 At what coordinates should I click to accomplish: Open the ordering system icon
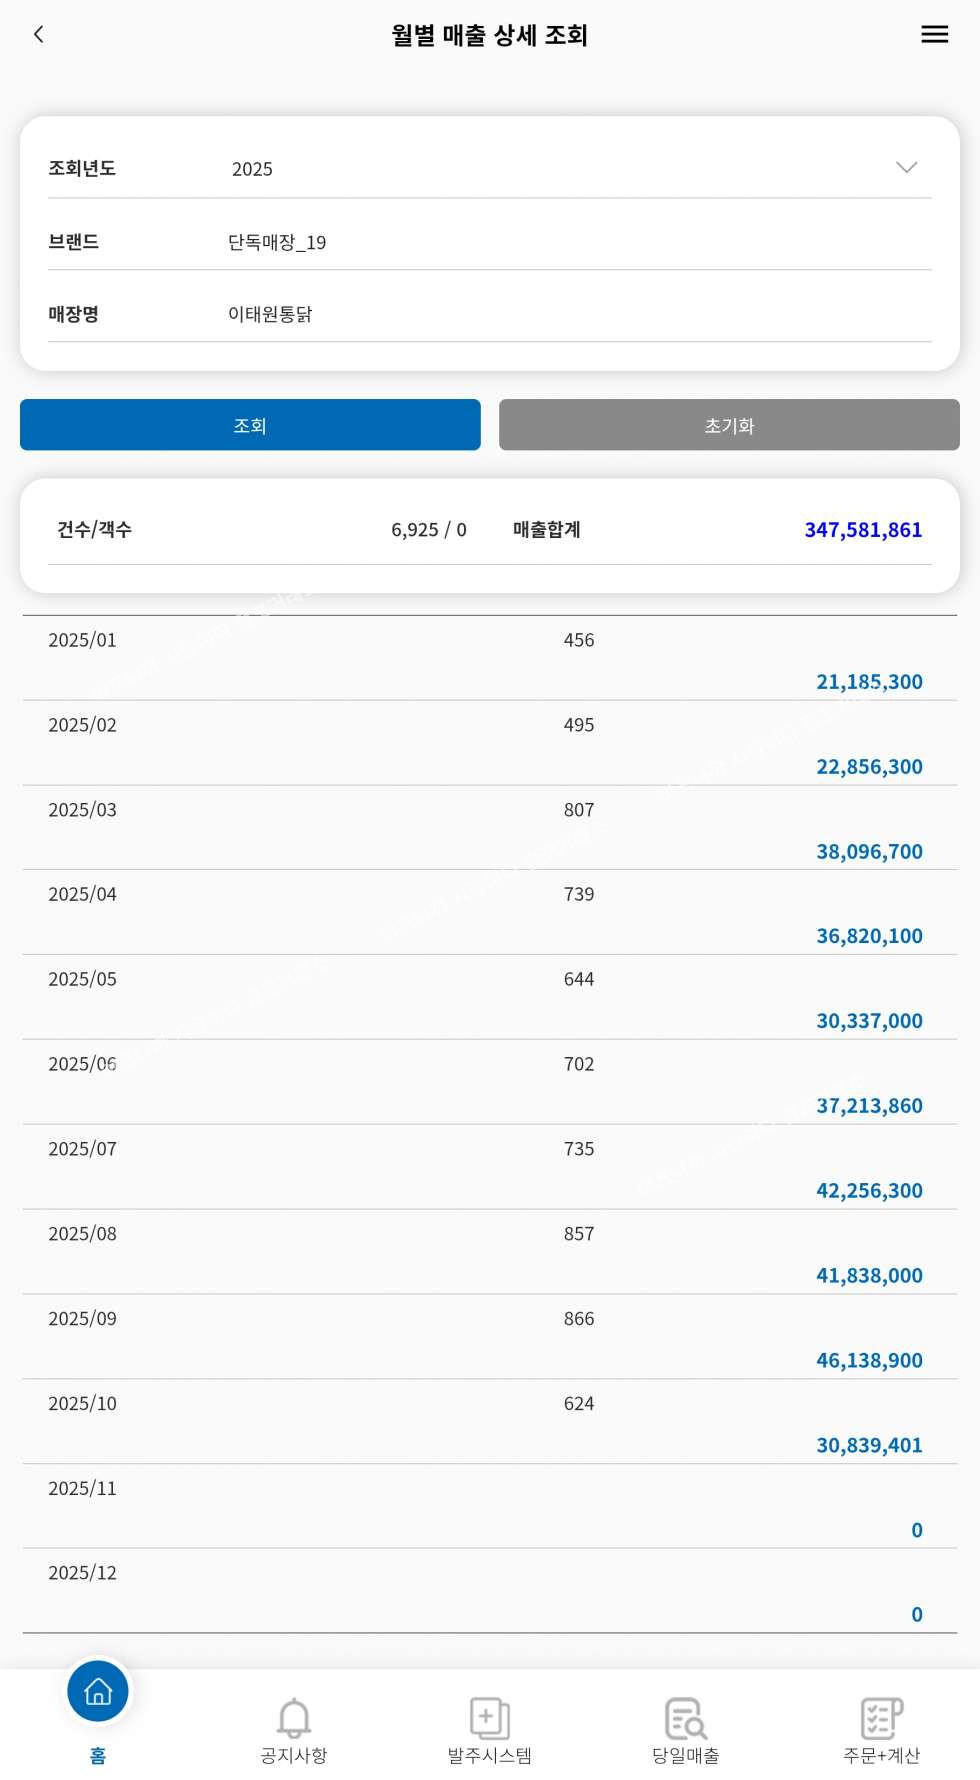coord(489,1719)
